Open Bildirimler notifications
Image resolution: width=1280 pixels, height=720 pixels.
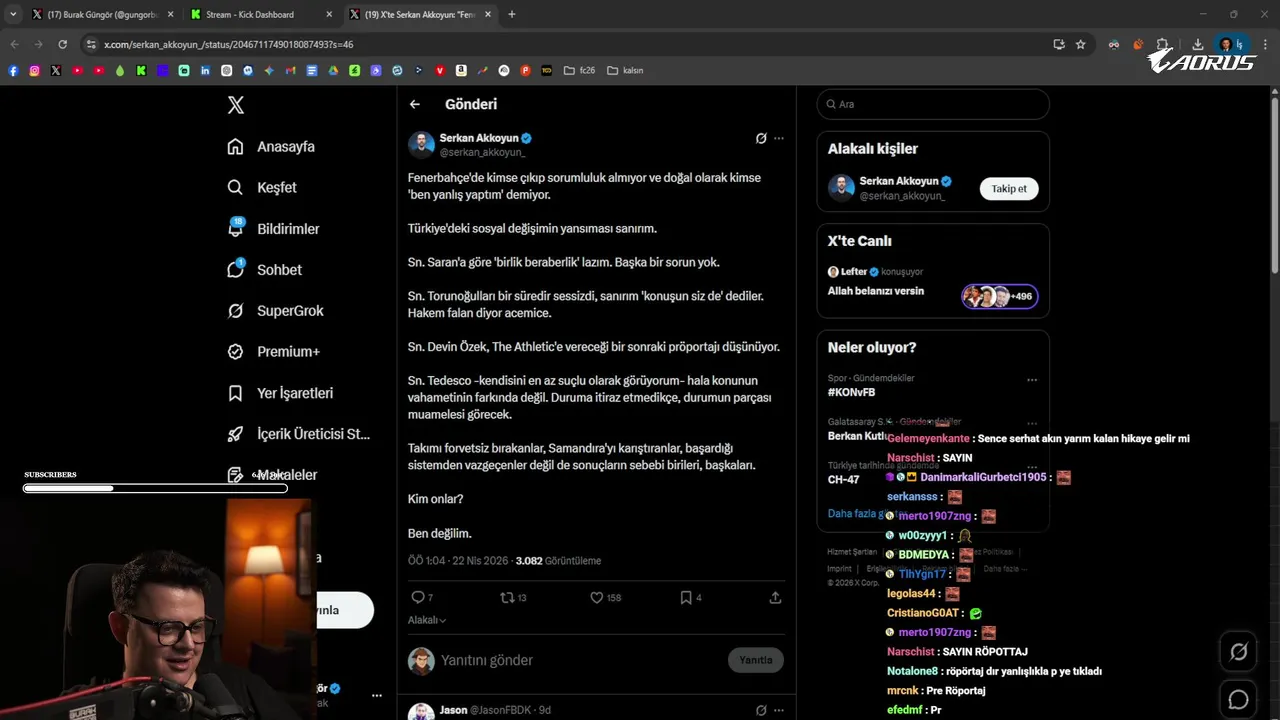coord(274,229)
